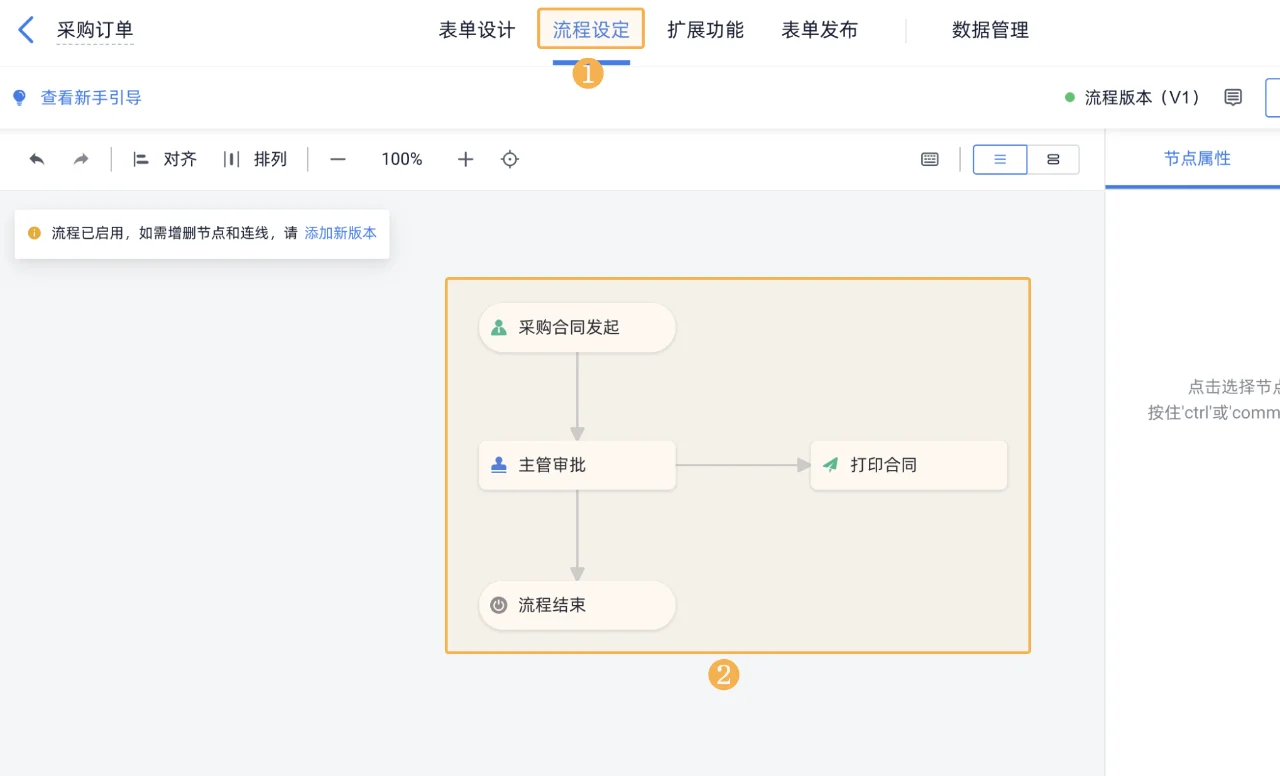Zoom out using the minus icon

(337, 159)
